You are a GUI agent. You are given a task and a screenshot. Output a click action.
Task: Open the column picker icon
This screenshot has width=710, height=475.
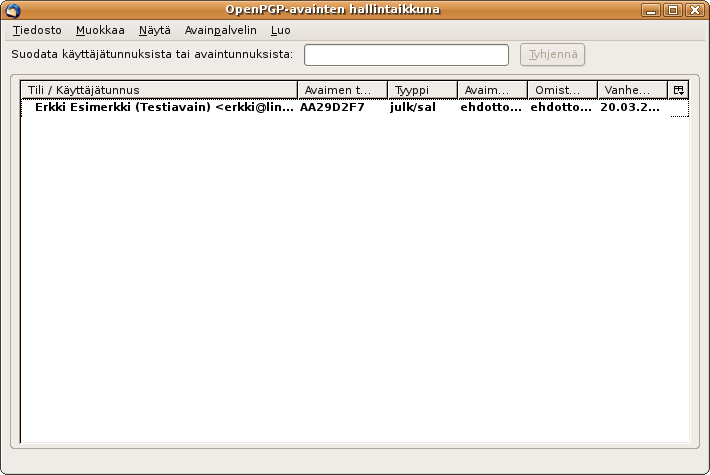pyautogui.click(x=679, y=89)
